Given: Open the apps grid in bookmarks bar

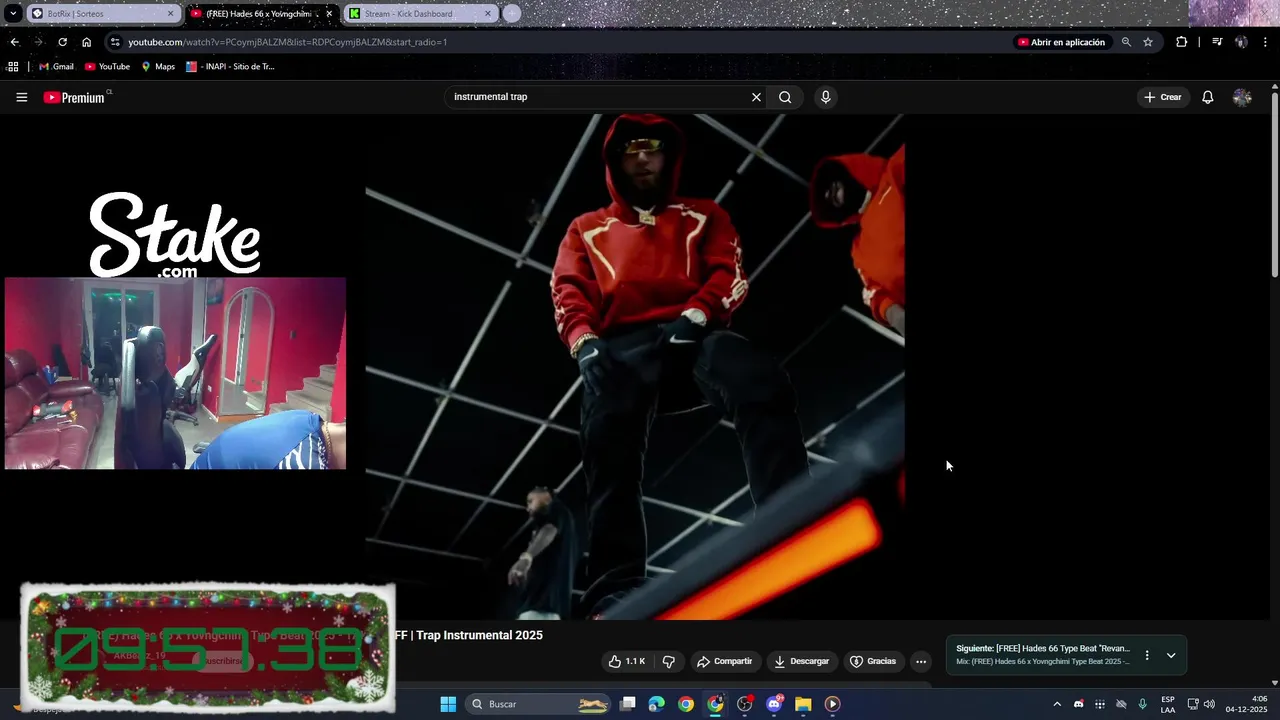Looking at the screenshot, I should click(x=13, y=67).
